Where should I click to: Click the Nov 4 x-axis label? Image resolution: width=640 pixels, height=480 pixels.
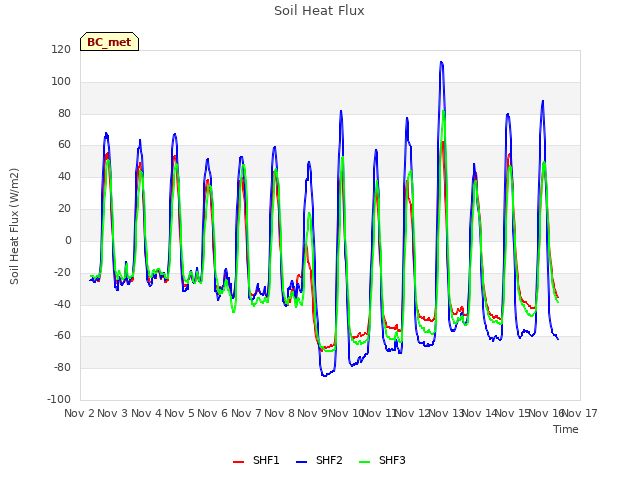[146, 413]
